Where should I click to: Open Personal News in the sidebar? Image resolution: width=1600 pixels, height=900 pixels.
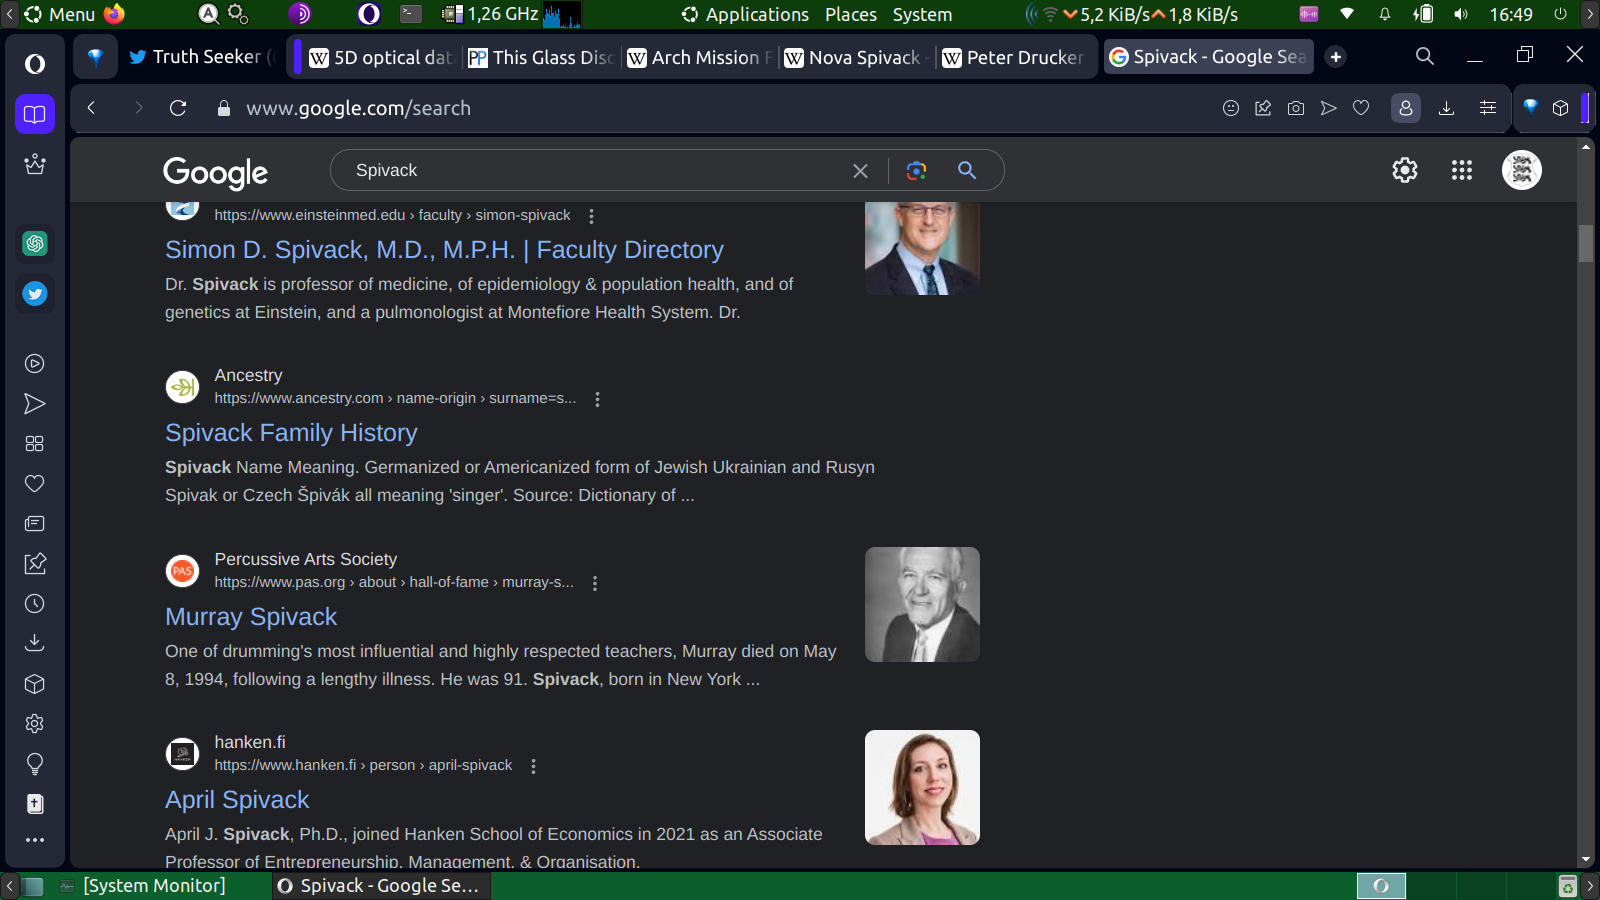35,524
